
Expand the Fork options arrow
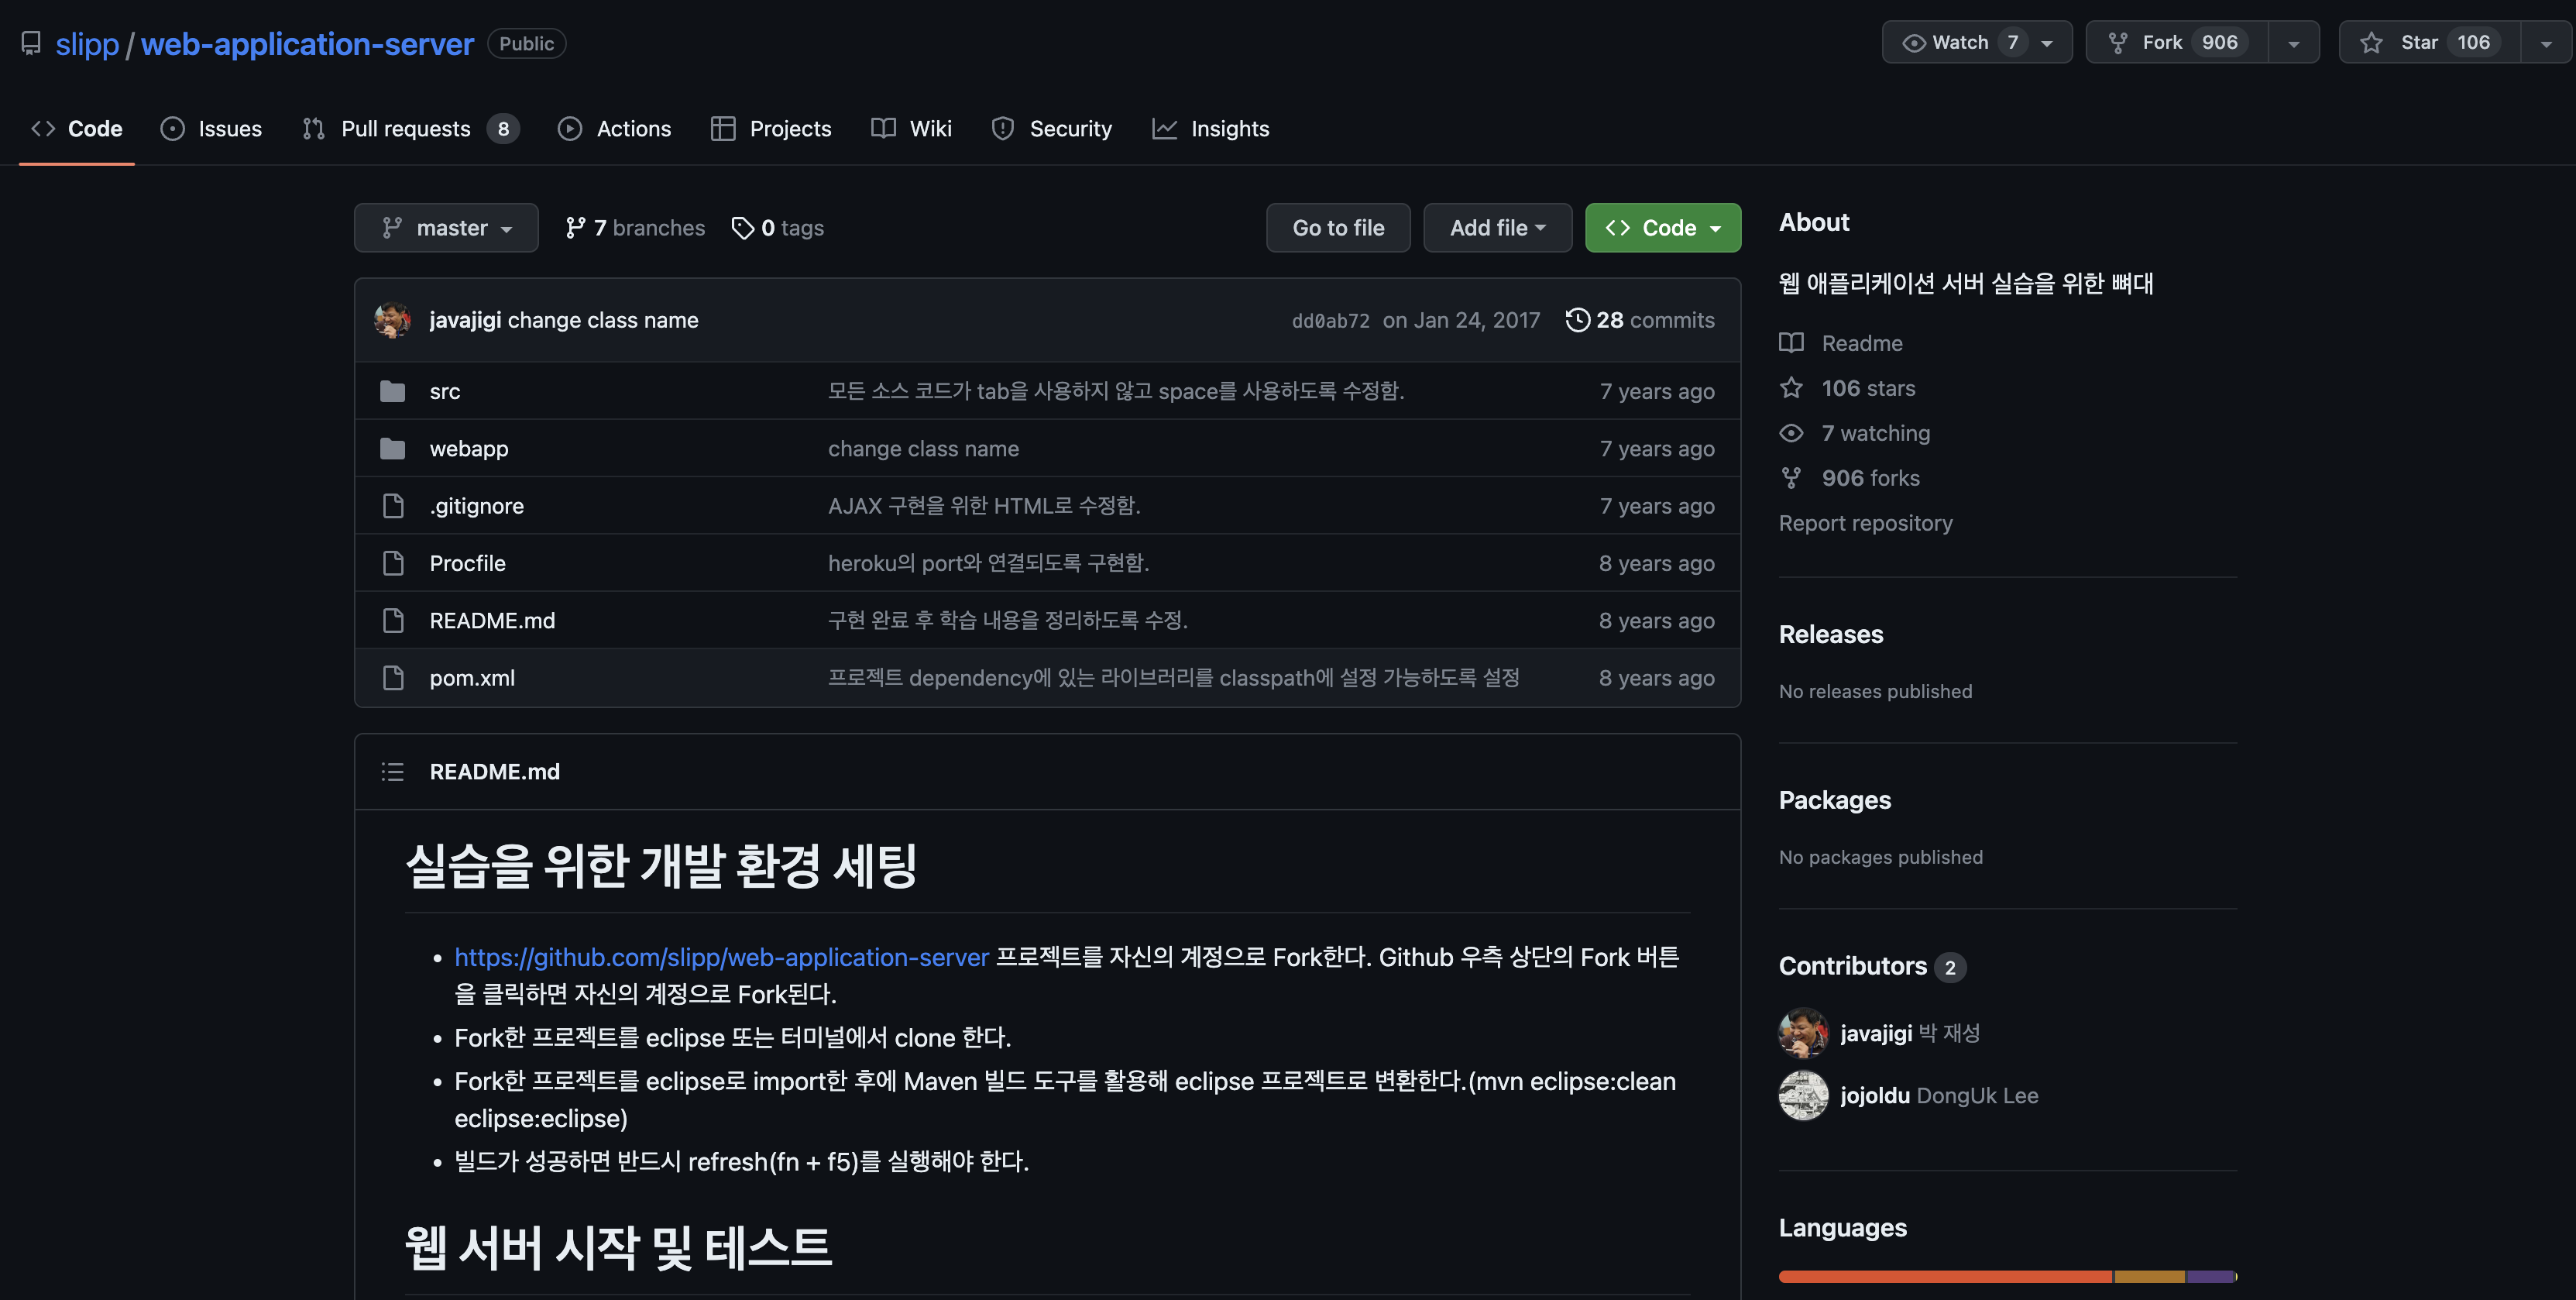[2293, 43]
